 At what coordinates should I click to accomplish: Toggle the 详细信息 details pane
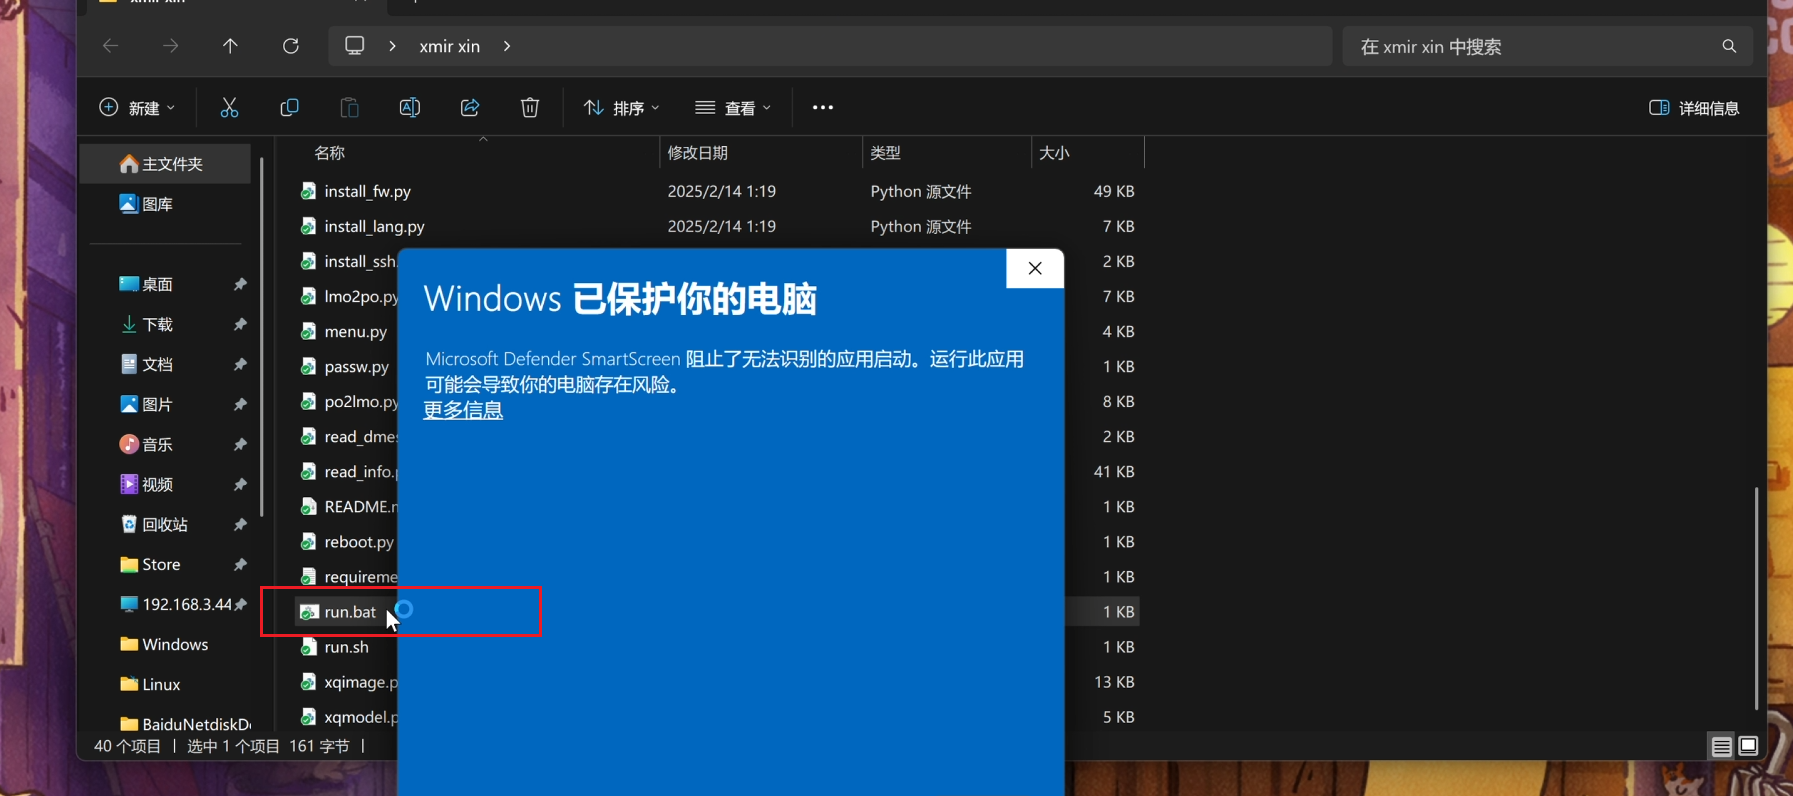1694,108
